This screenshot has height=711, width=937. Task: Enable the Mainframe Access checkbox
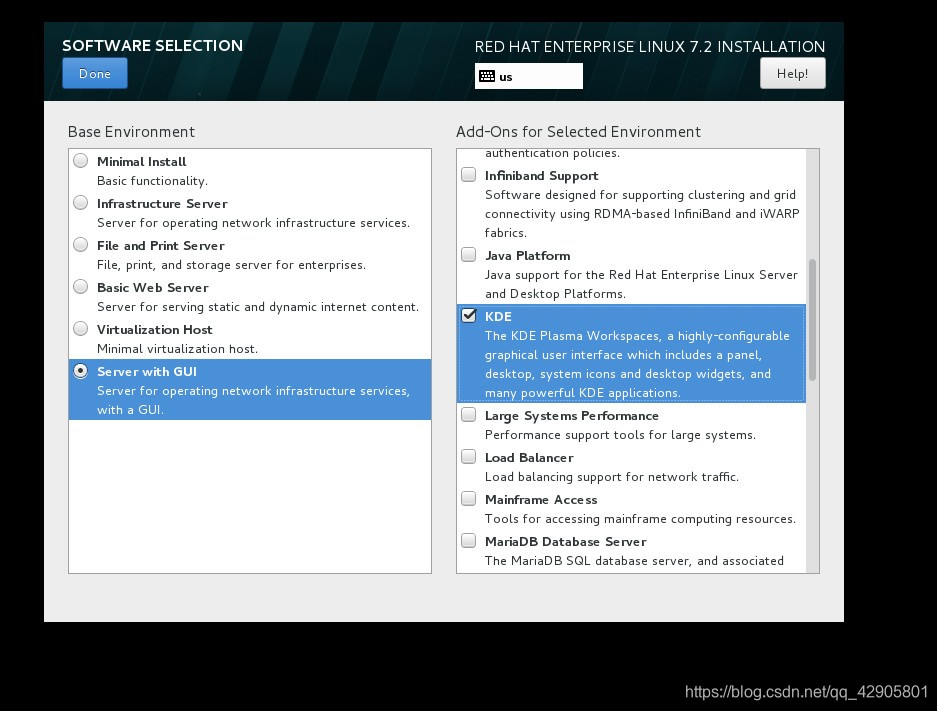[469, 499]
